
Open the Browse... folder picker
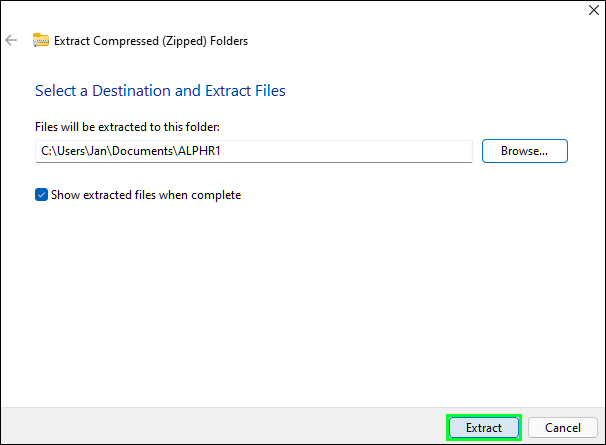tap(524, 151)
